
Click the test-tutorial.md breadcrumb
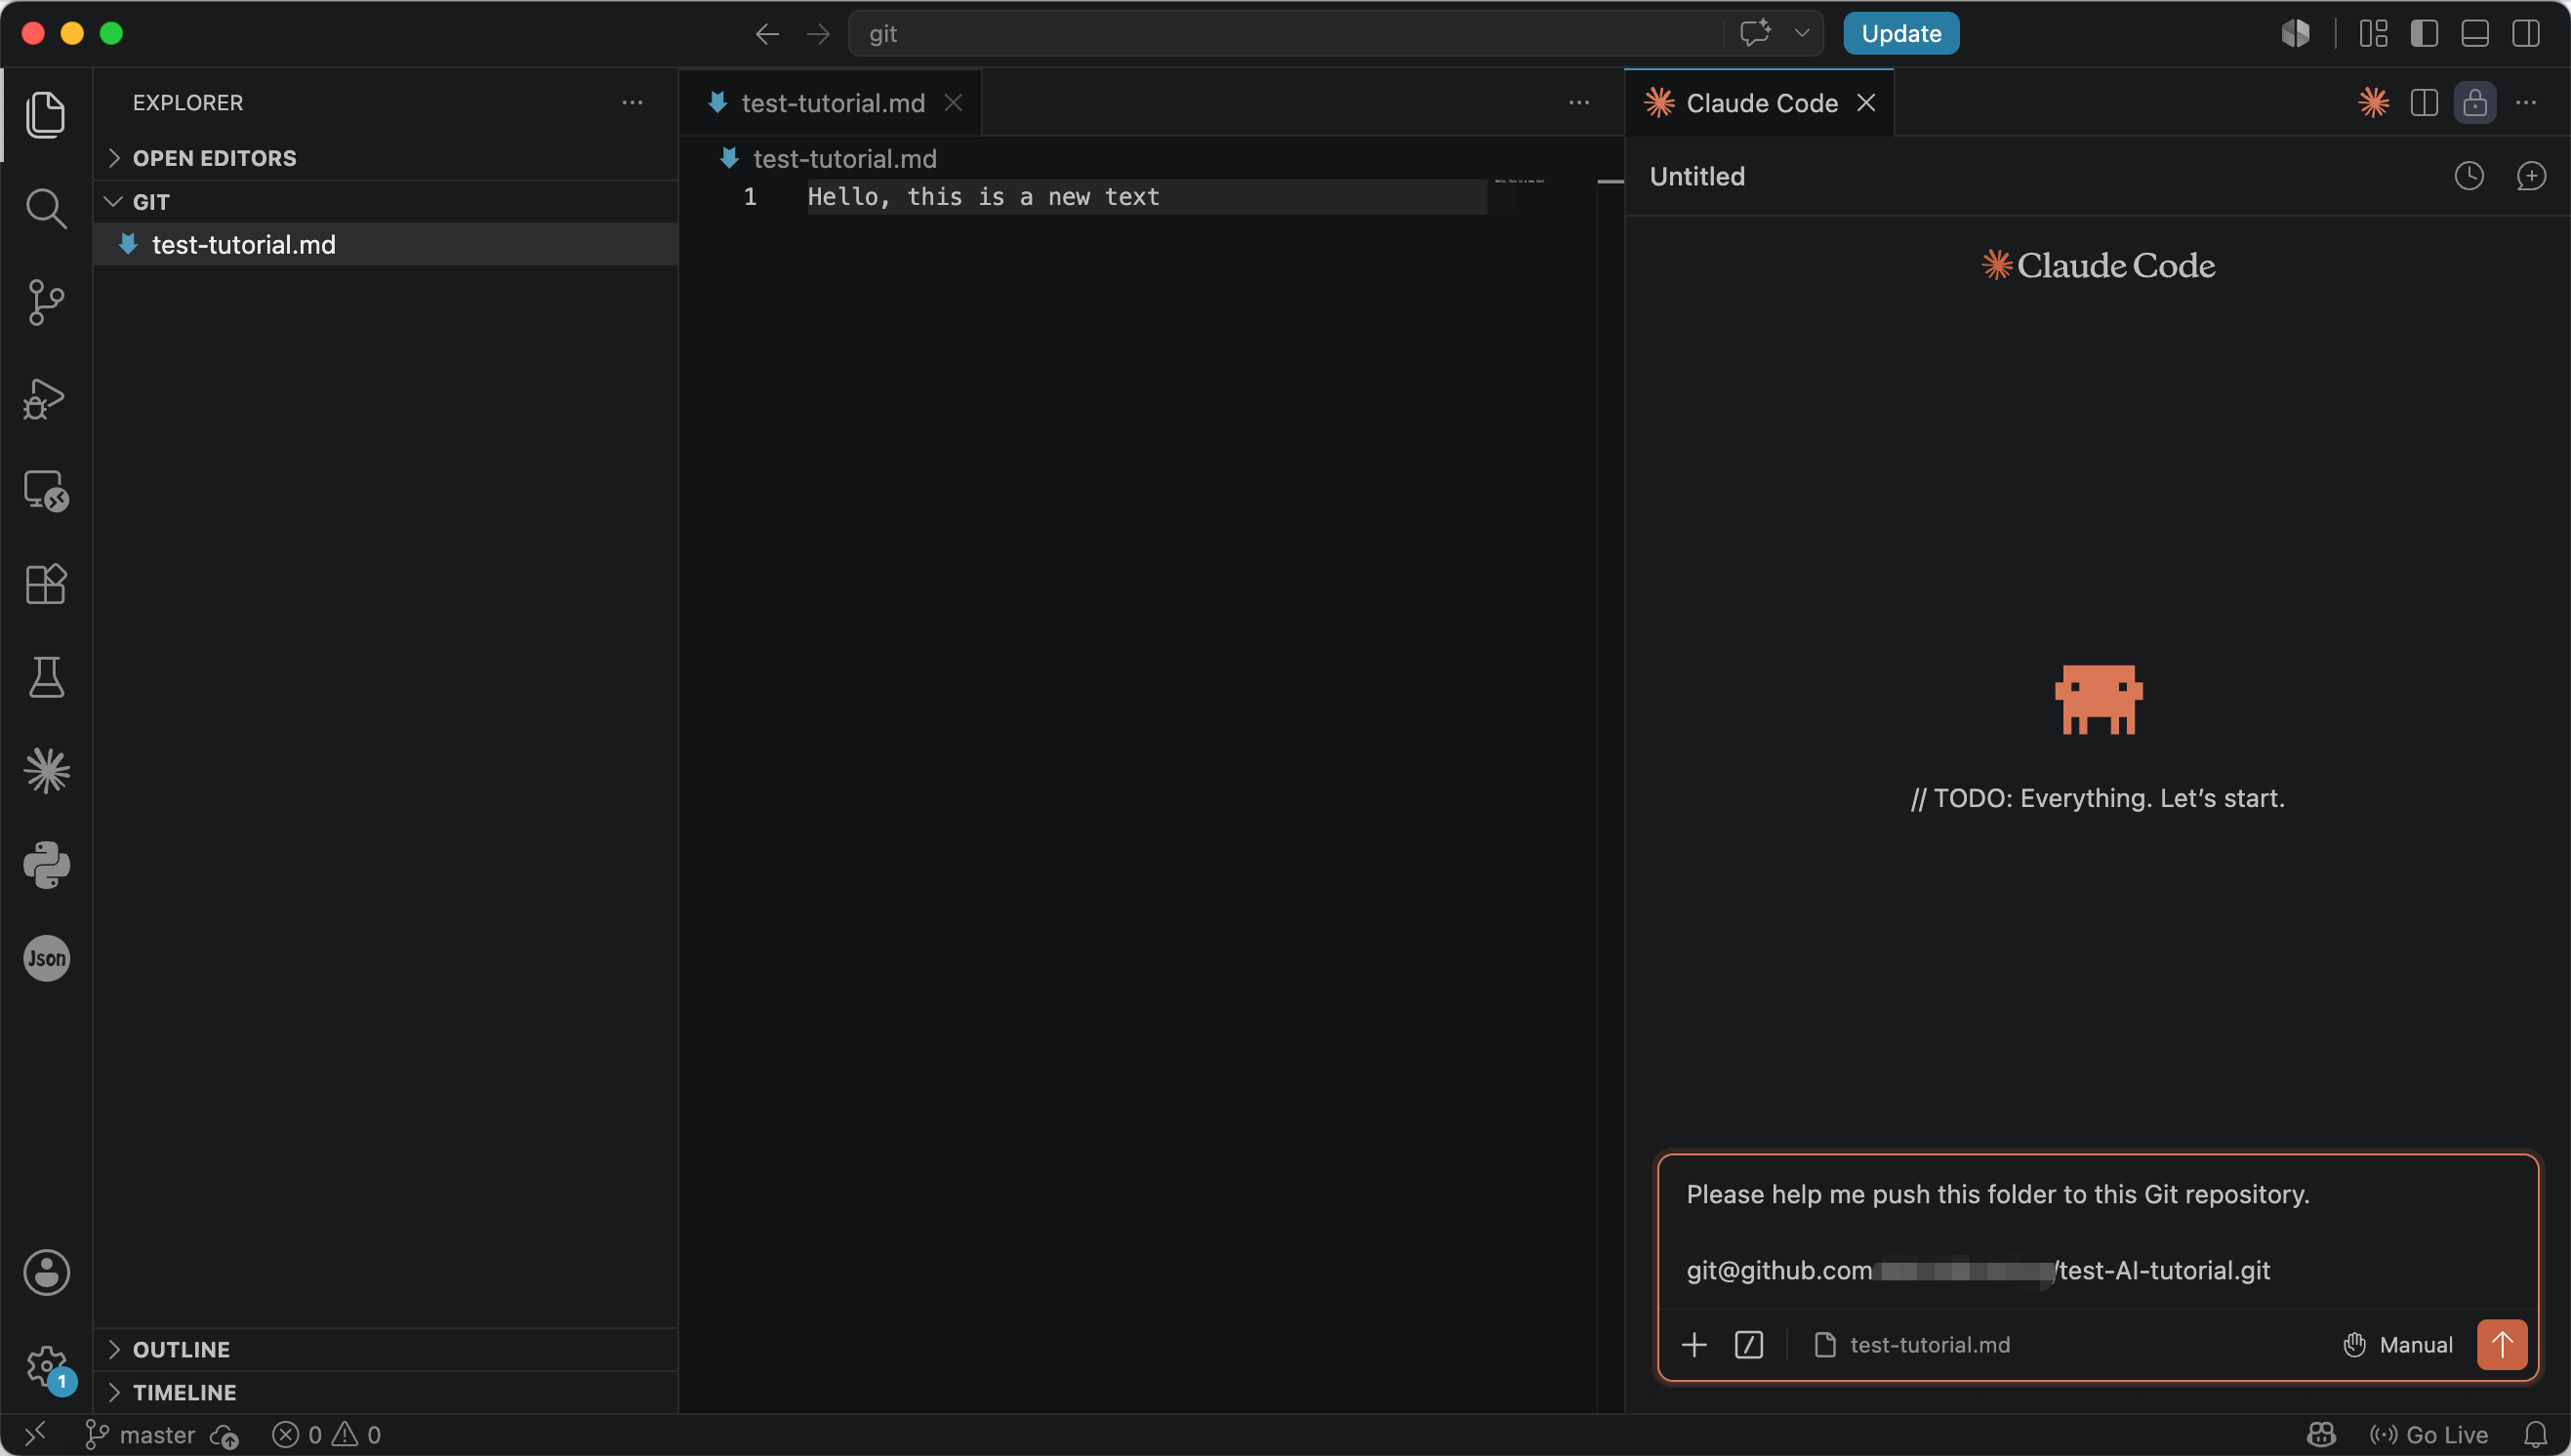click(845, 159)
